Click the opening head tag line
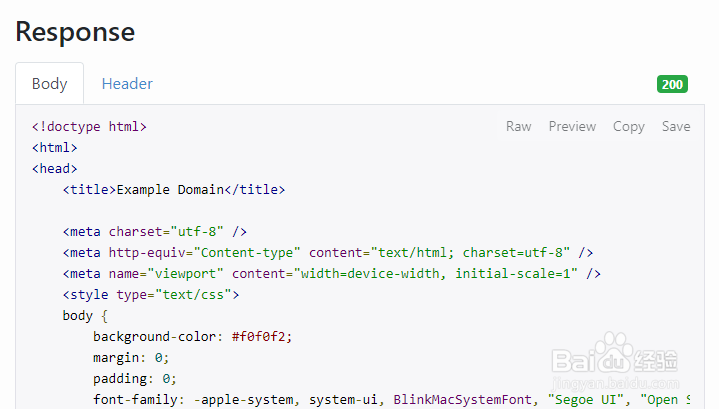Screen dimensions: 719x409 pyautogui.click(x=55, y=169)
